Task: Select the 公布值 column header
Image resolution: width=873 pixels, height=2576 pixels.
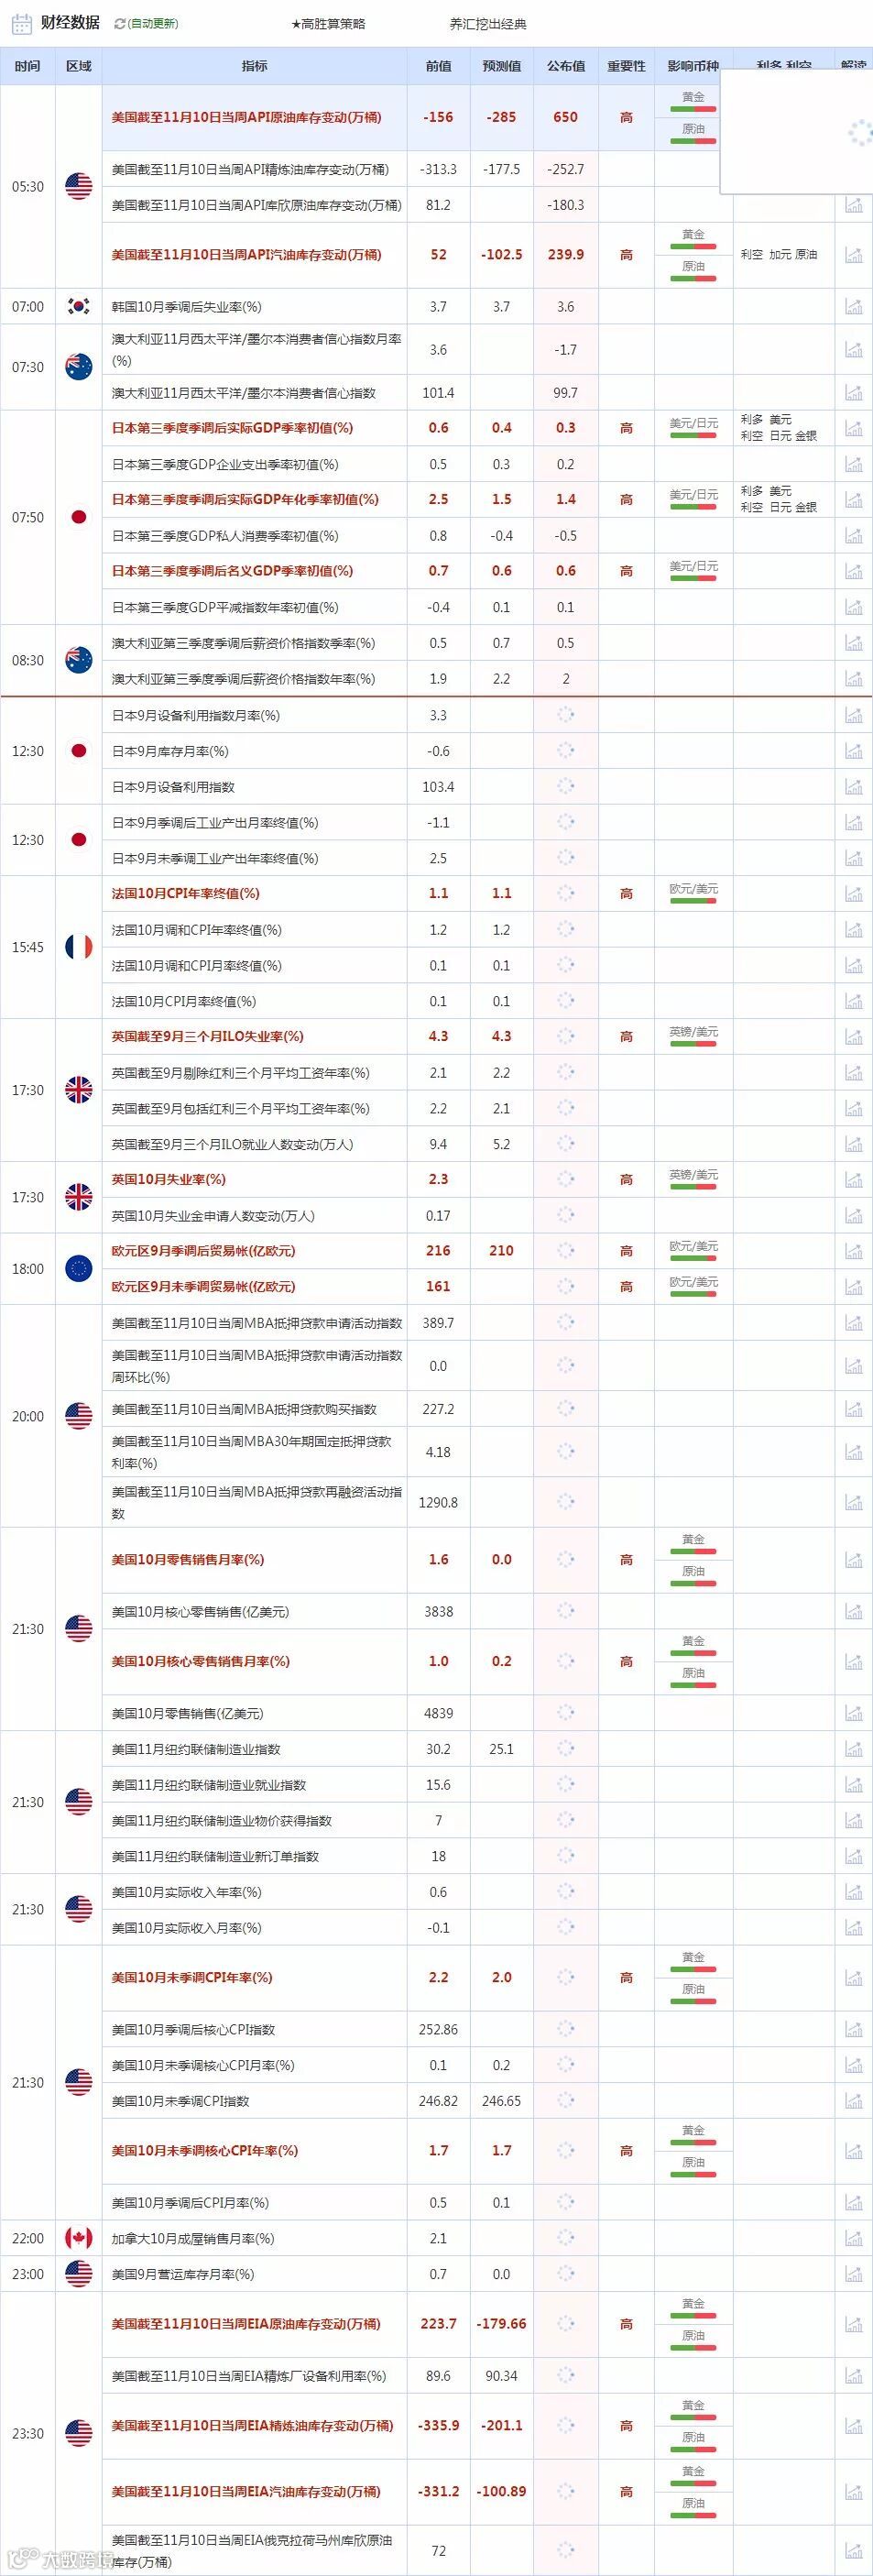Action: tap(566, 66)
